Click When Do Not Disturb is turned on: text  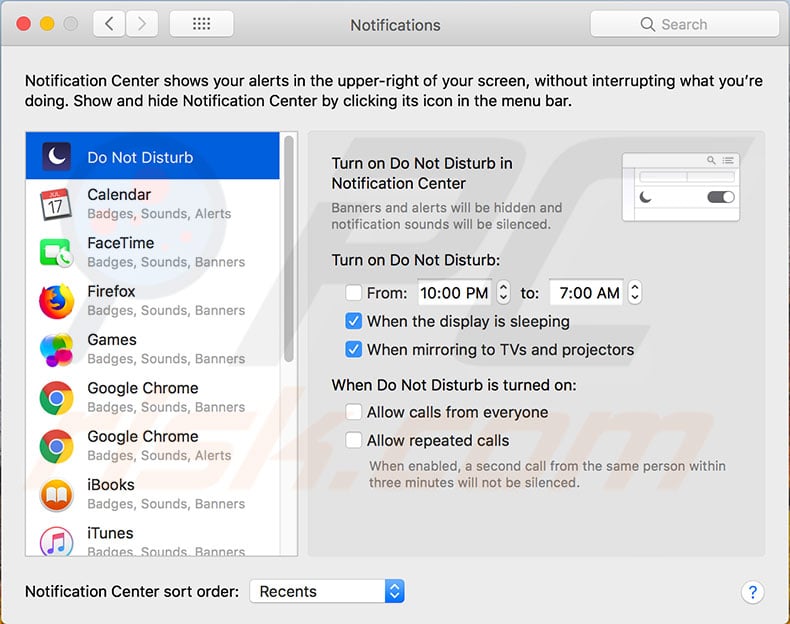pos(454,385)
